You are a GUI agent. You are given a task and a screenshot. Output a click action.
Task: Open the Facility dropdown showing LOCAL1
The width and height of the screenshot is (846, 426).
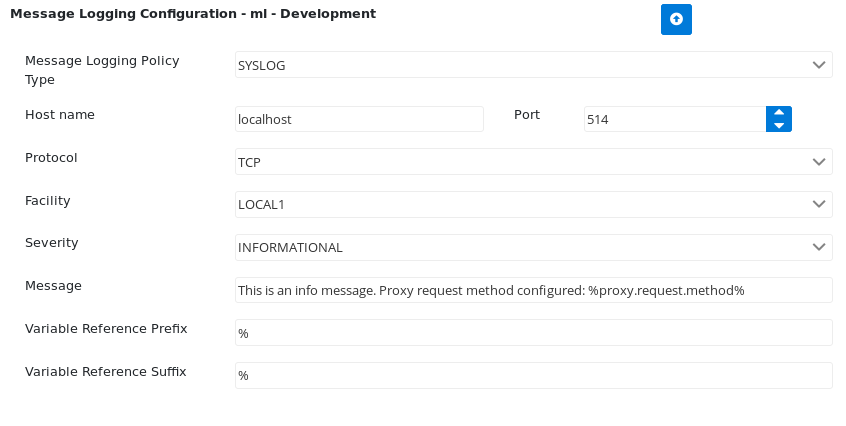tap(534, 204)
